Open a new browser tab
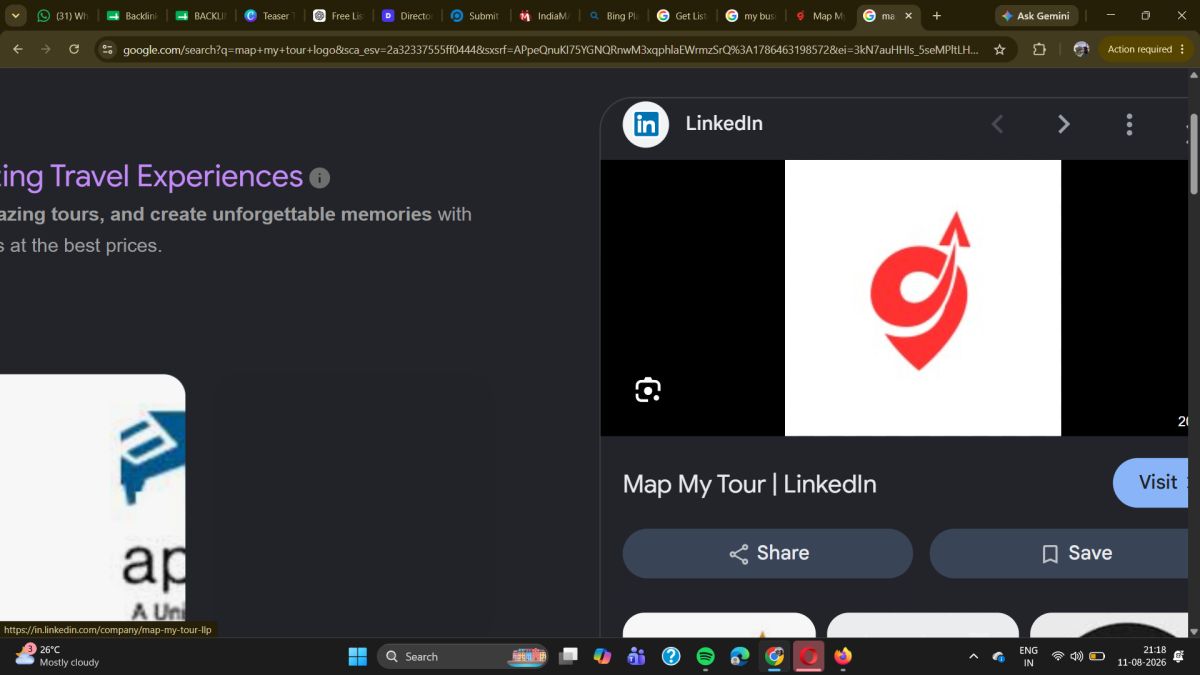 (x=936, y=16)
